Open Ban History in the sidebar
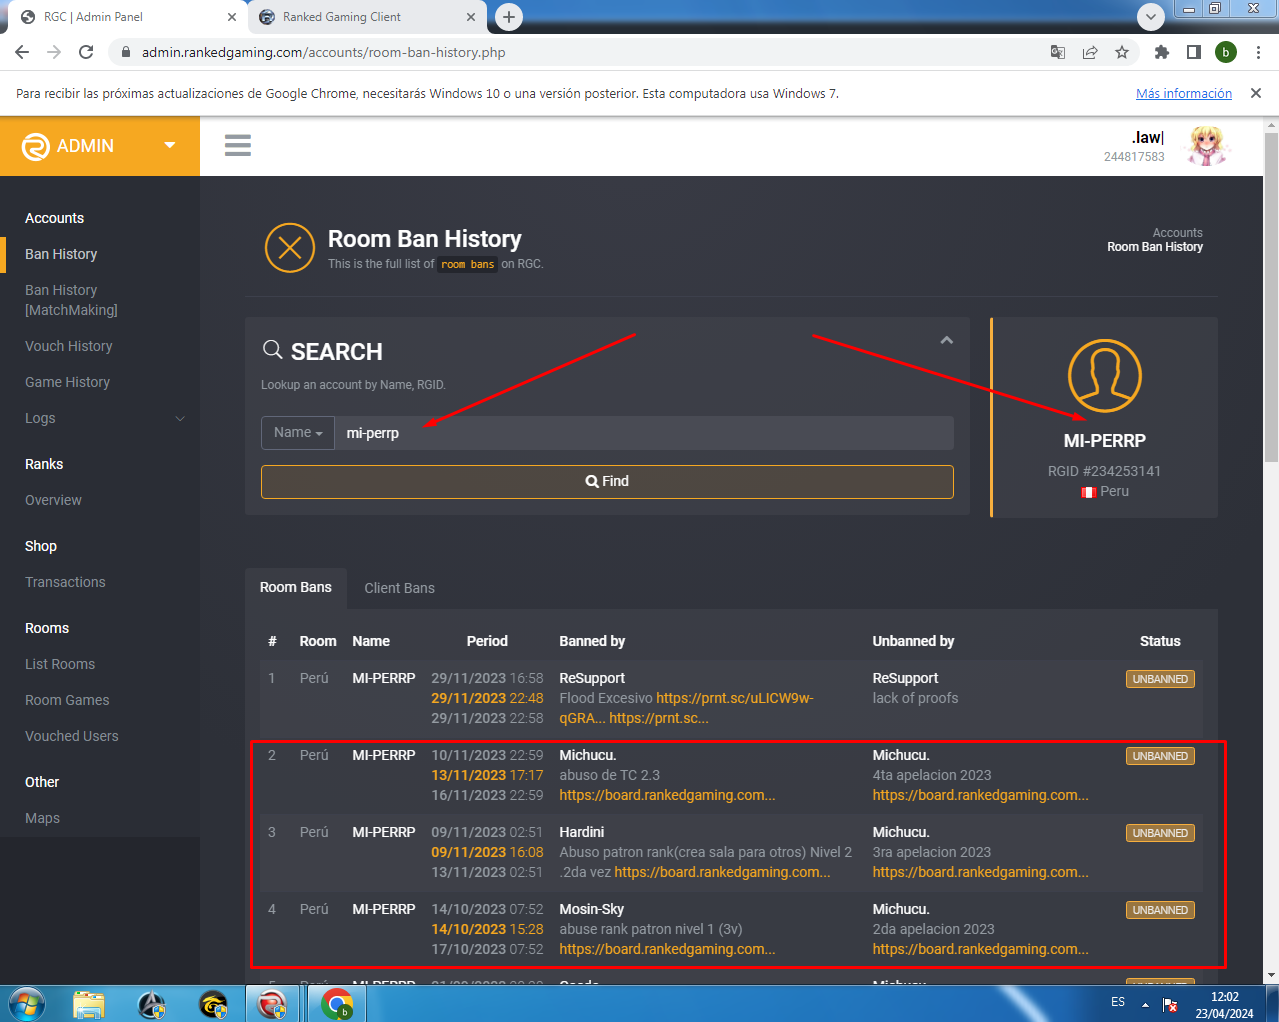This screenshot has width=1279, height=1022. point(61,254)
